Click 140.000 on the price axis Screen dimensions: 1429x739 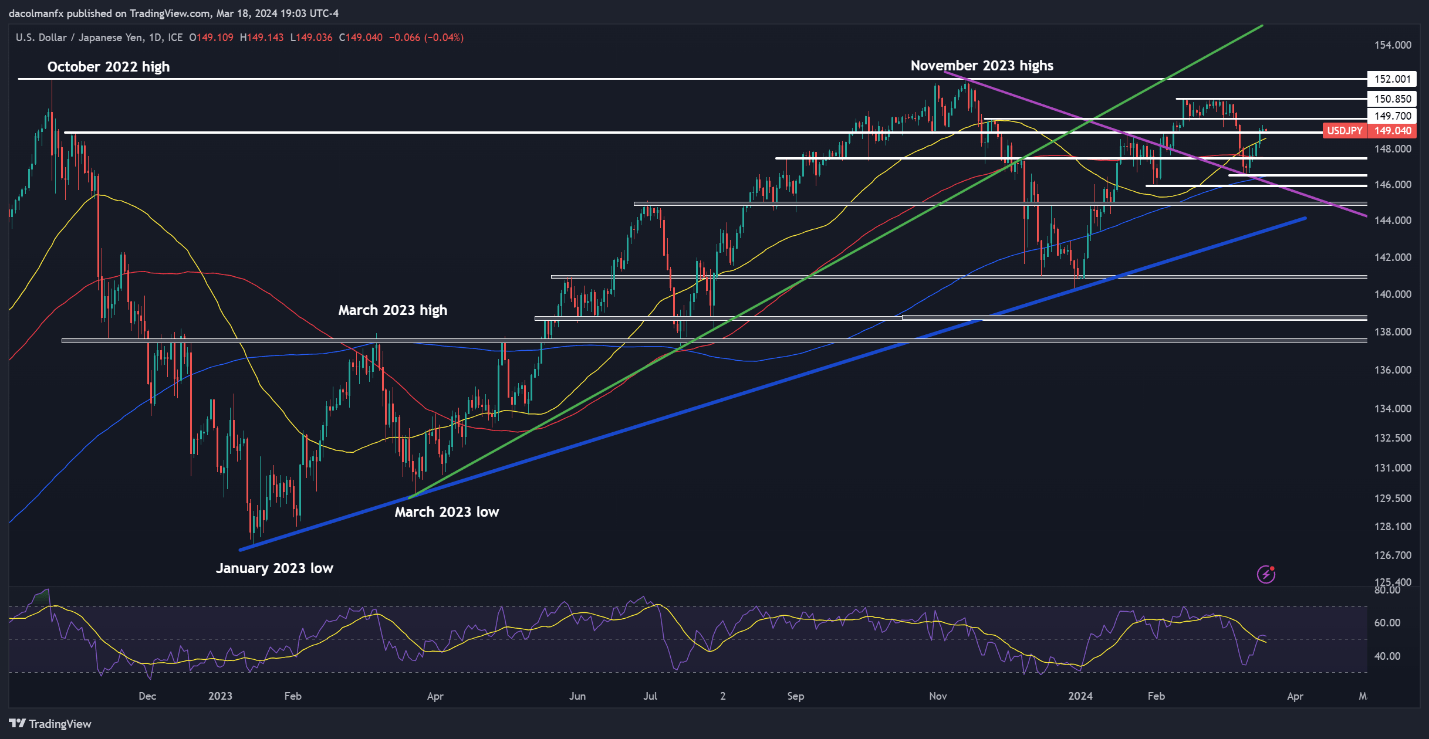point(1391,295)
